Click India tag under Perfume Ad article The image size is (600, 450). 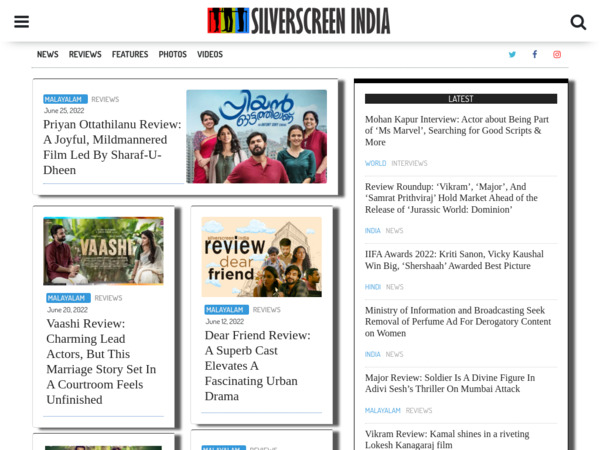[x=372, y=354]
